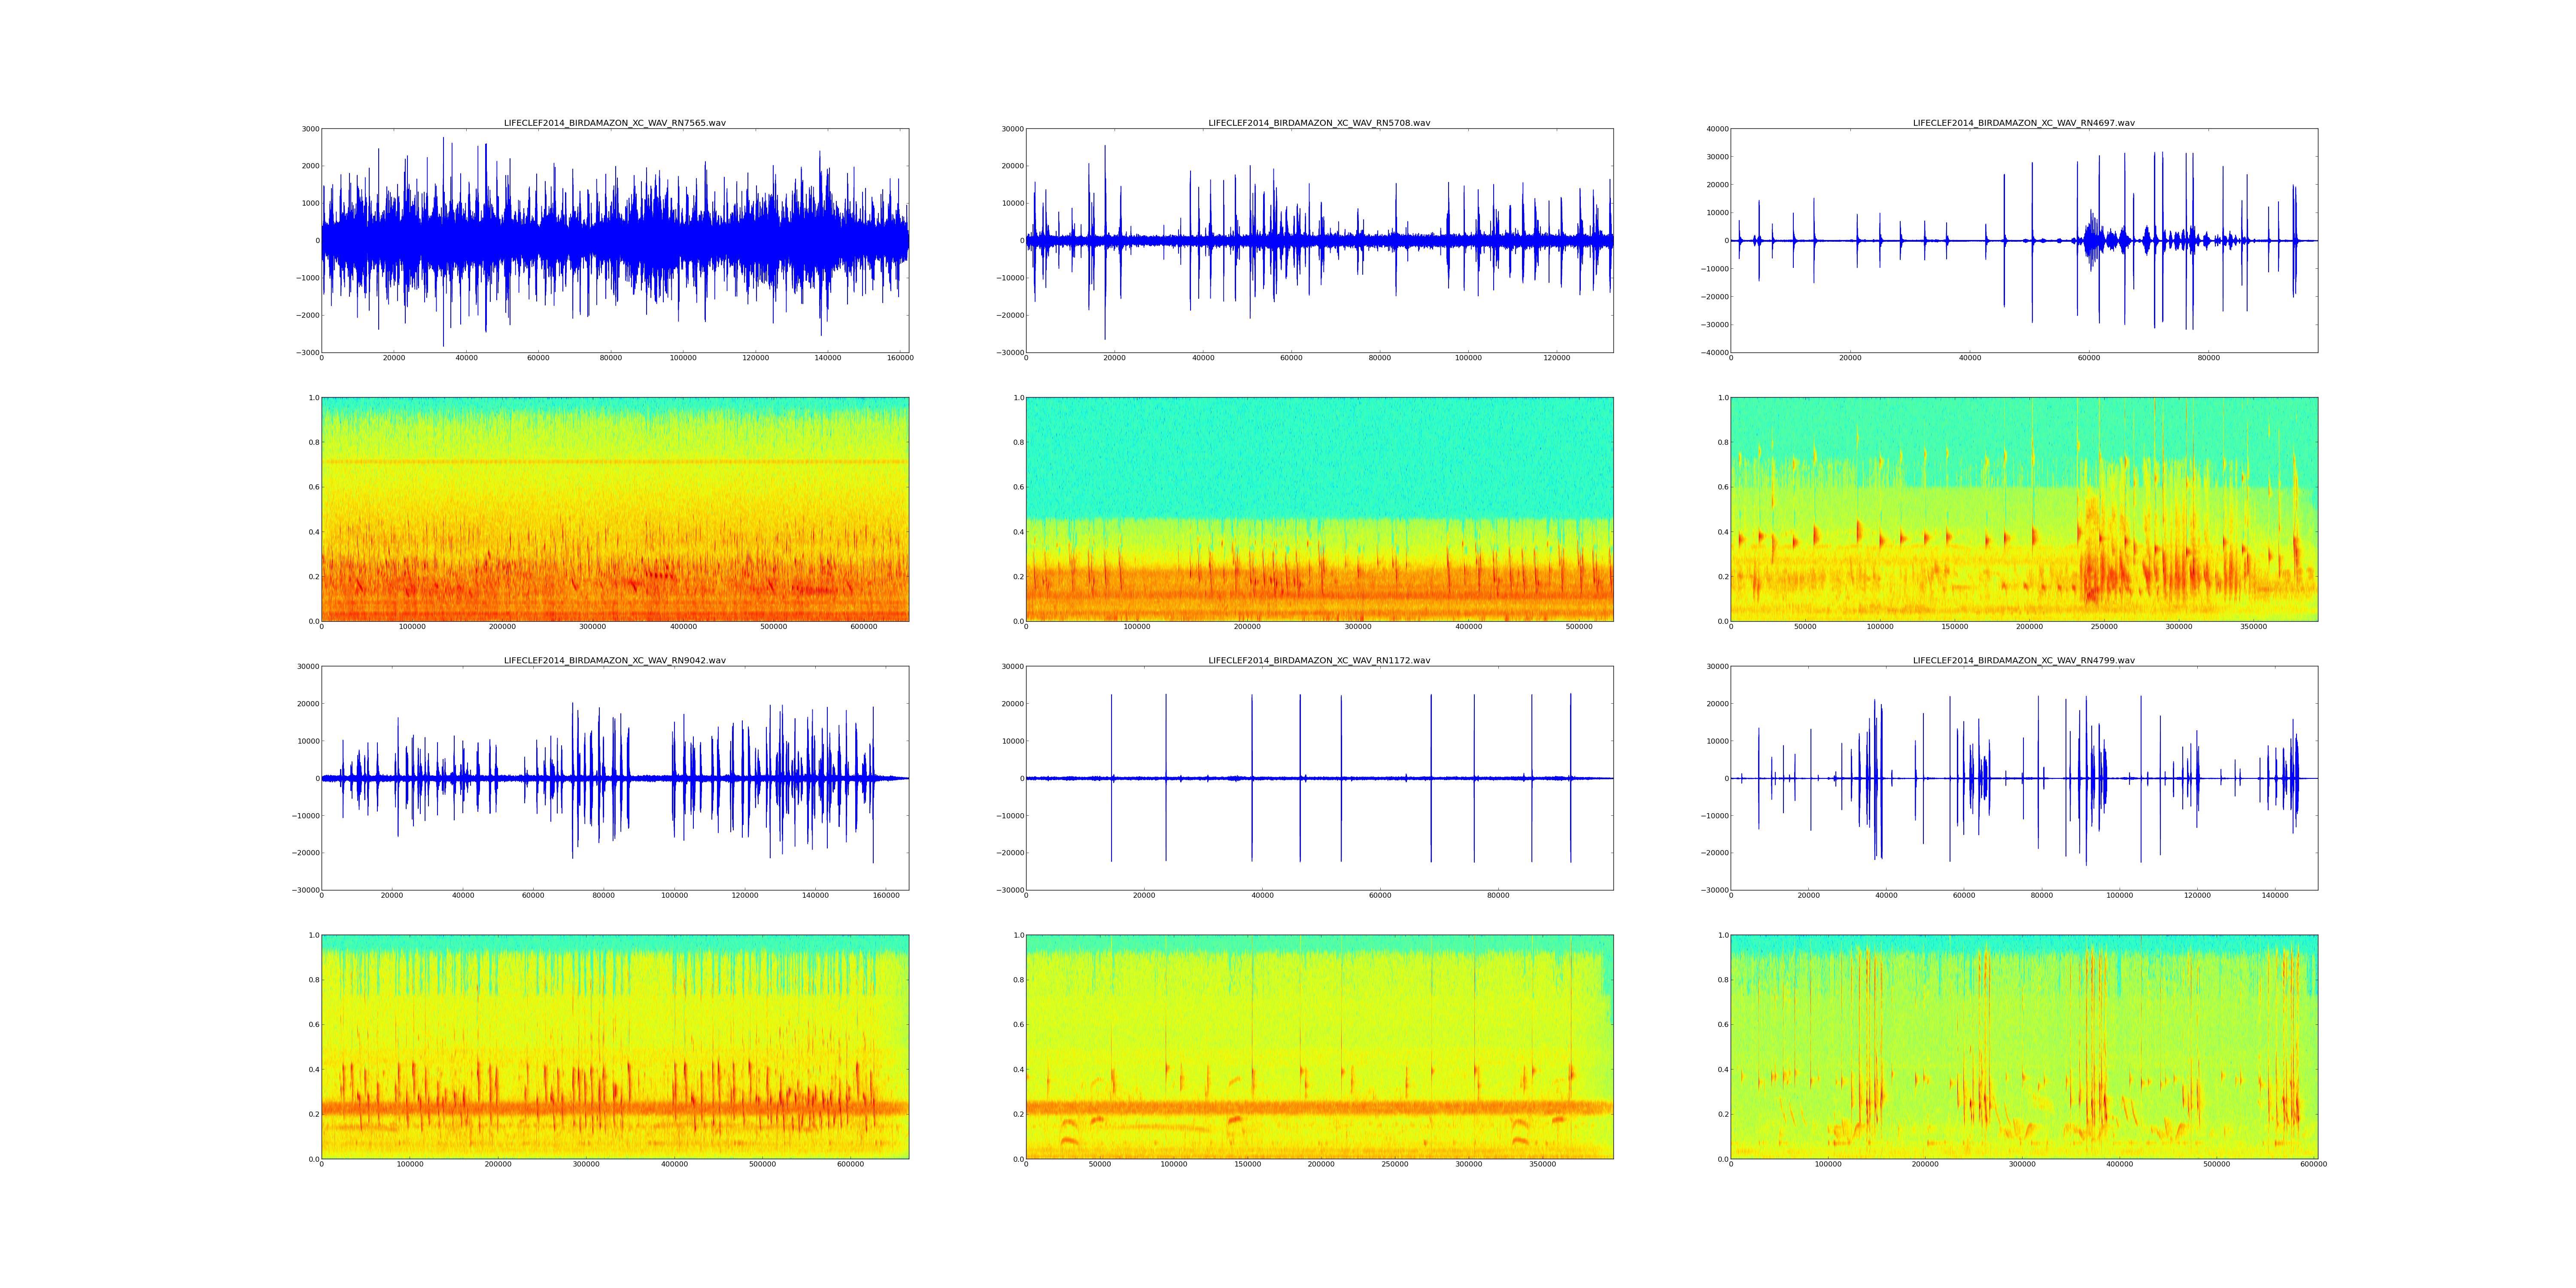Viewport: 2576px width, 1288px height.
Task: Click the spectrogram below the RN4799.wav waveform
Action: coord(2023,1047)
